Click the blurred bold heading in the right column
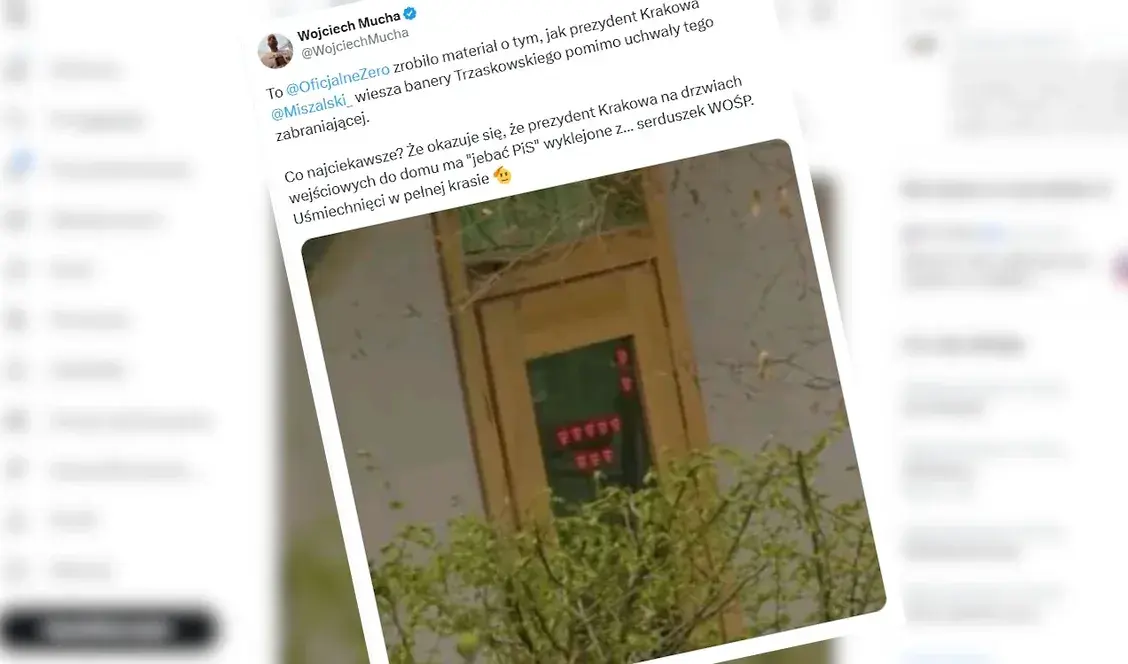Viewport: 1128px width, 664px height. click(x=1006, y=190)
